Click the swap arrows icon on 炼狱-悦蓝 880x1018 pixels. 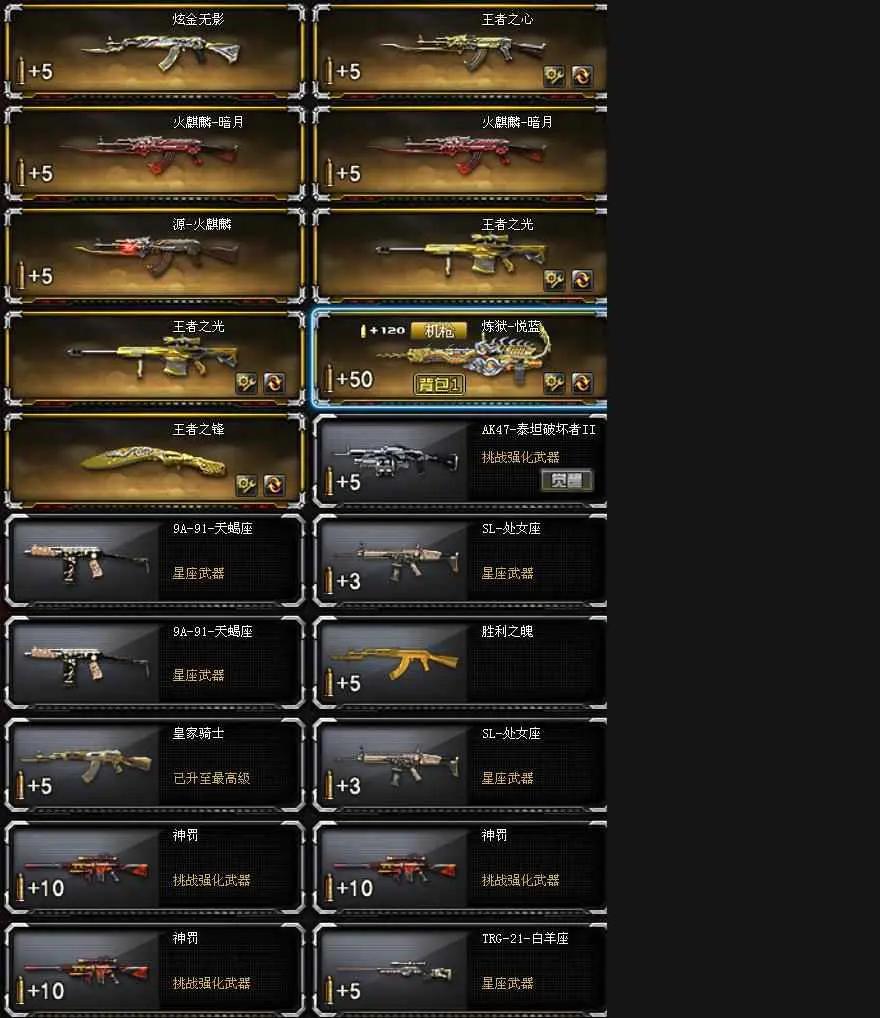click(x=582, y=382)
